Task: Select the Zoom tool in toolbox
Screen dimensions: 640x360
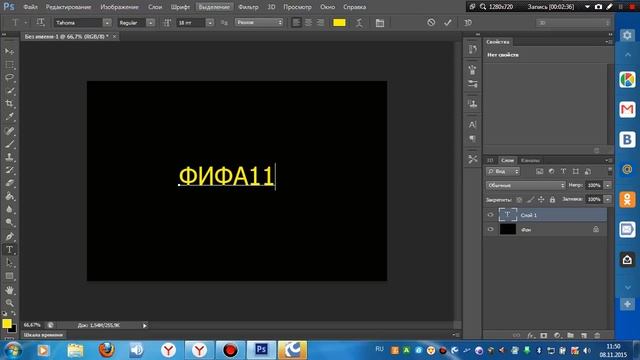Action: pos(9,303)
